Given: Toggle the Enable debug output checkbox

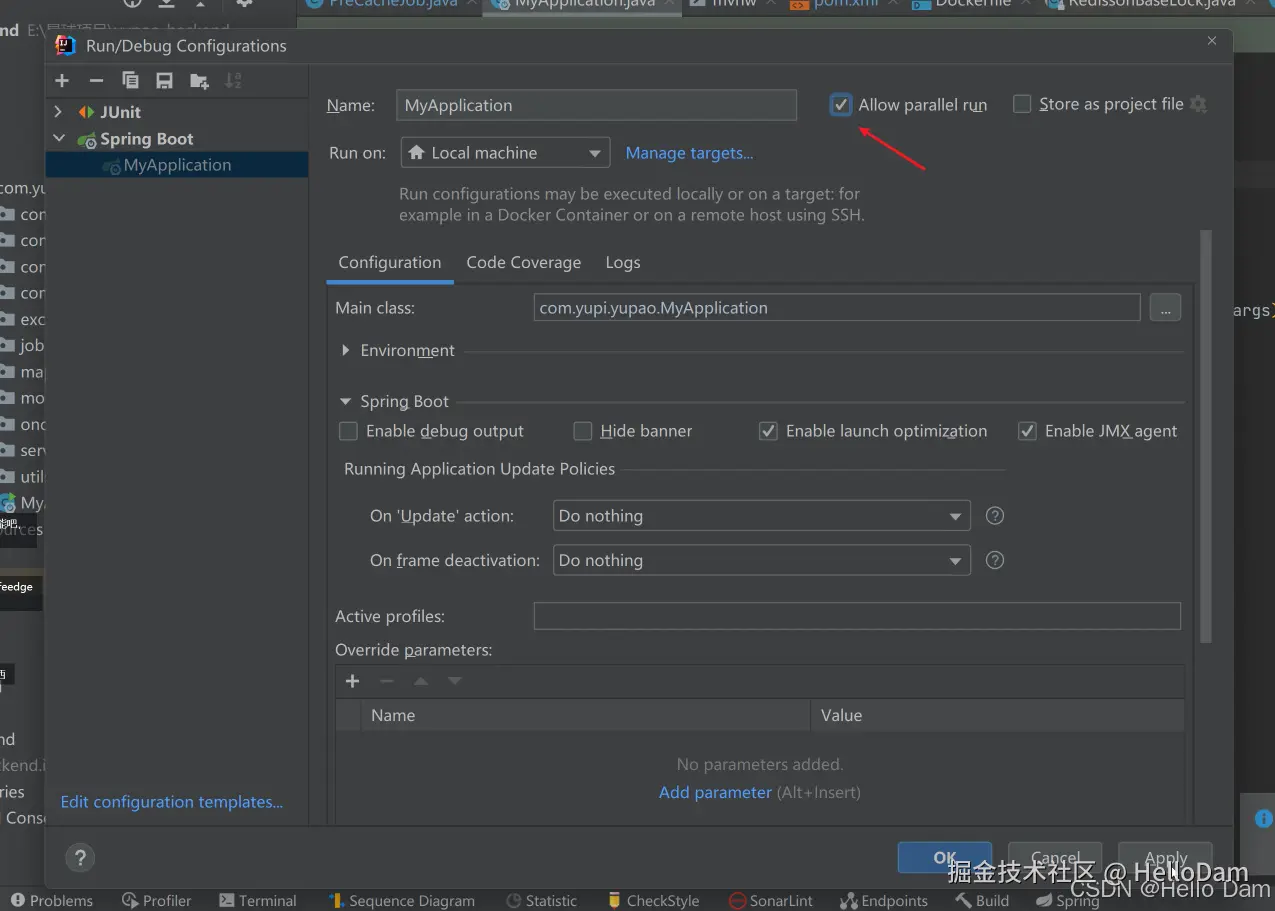Looking at the screenshot, I should (x=348, y=431).
